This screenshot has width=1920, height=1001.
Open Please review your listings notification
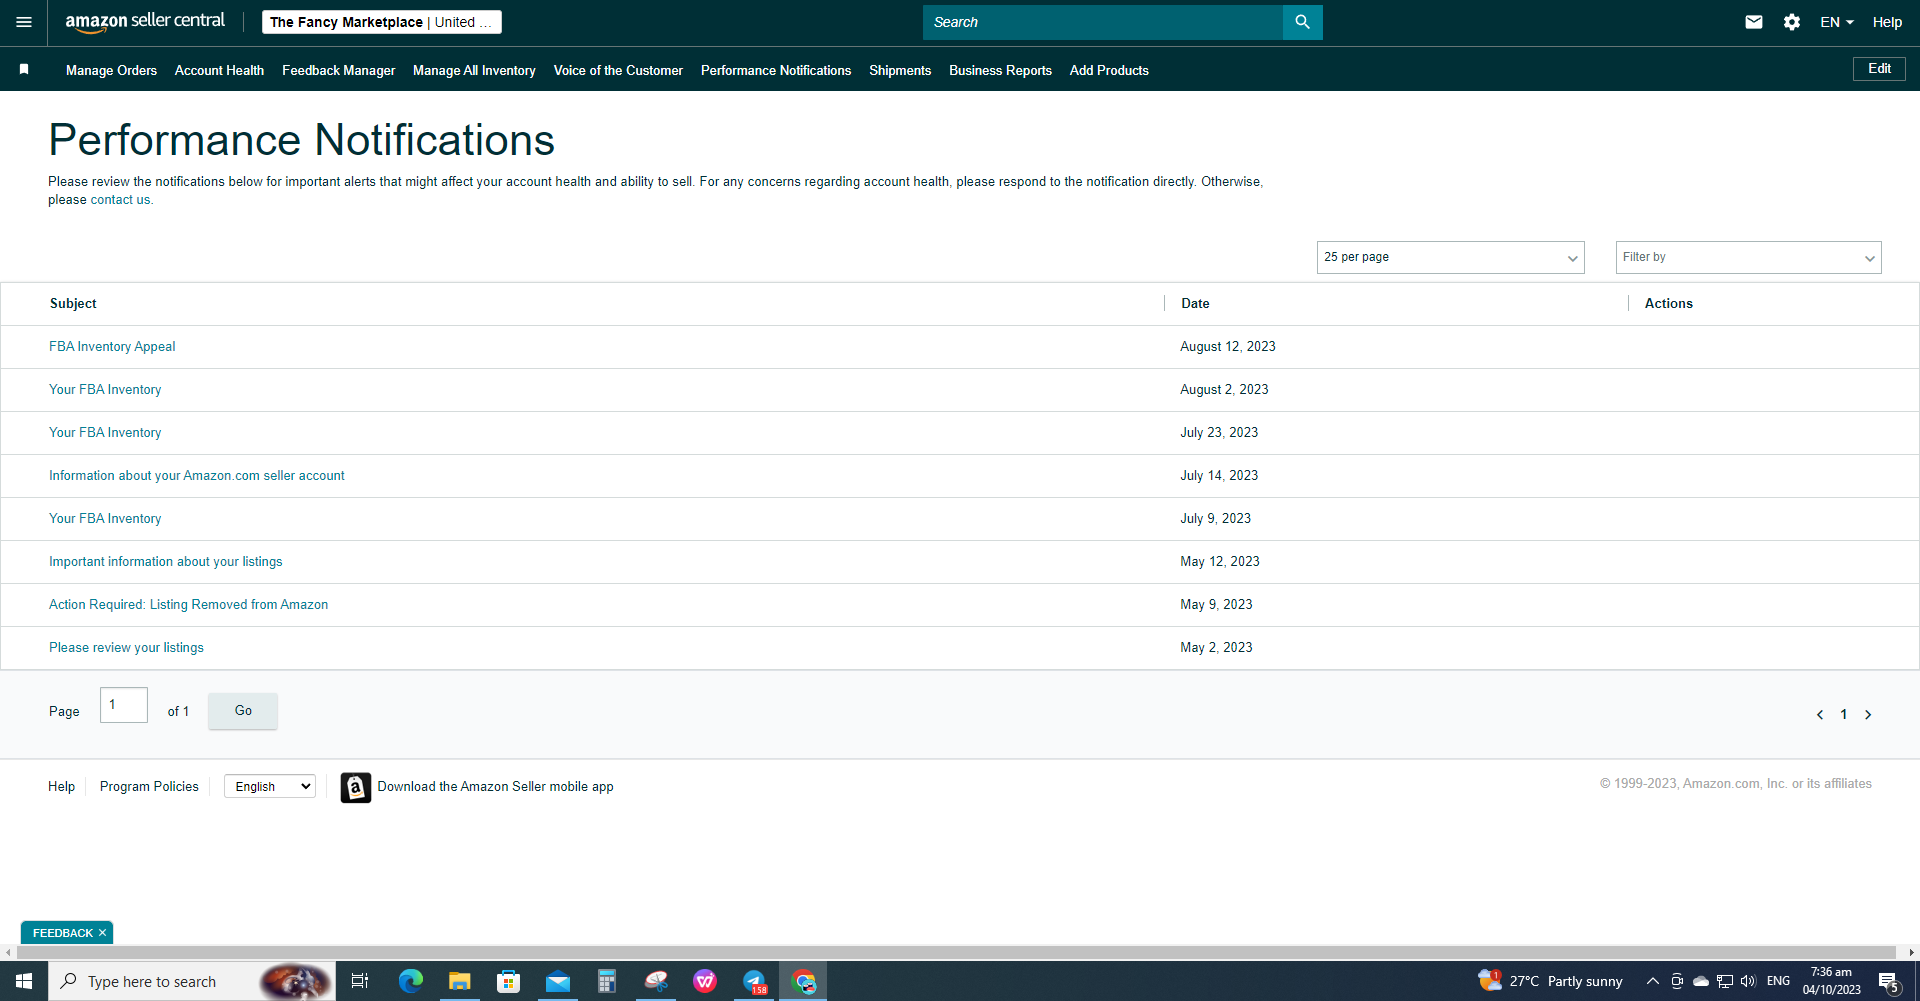click(127, 648)
